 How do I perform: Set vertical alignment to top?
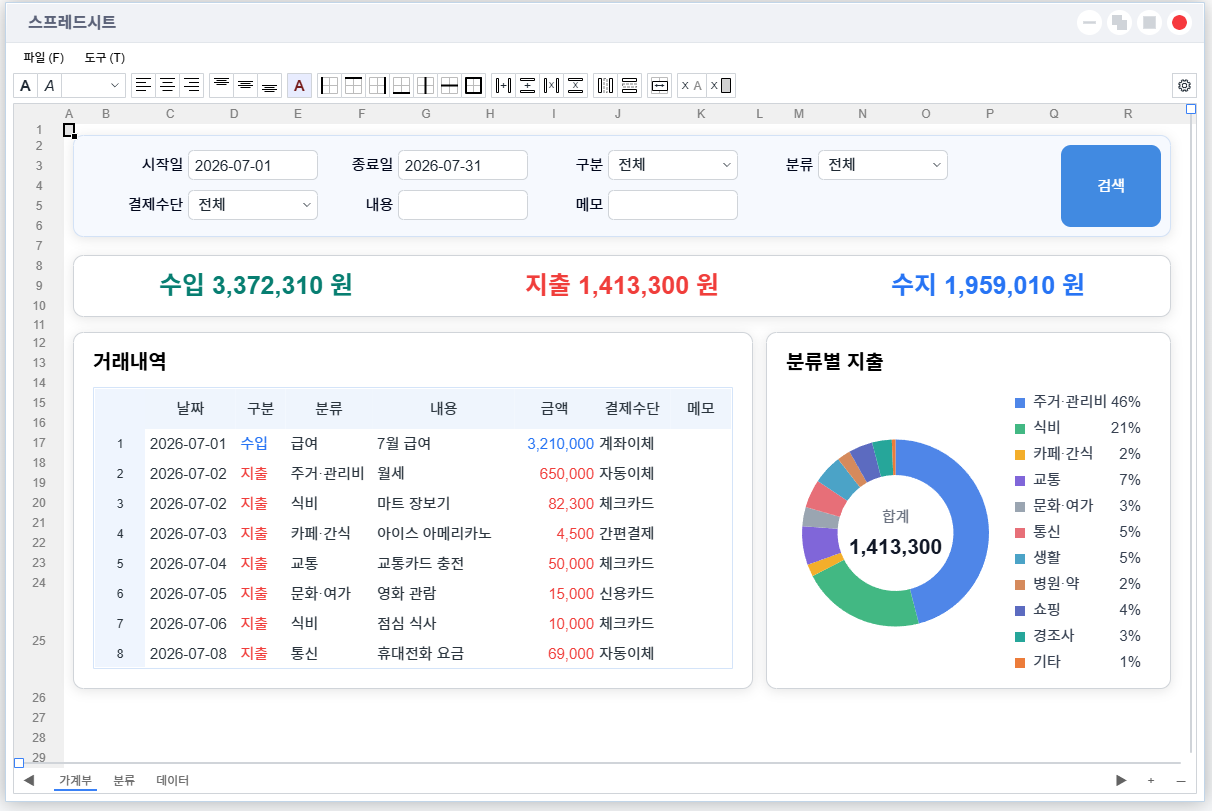point(221,85)
